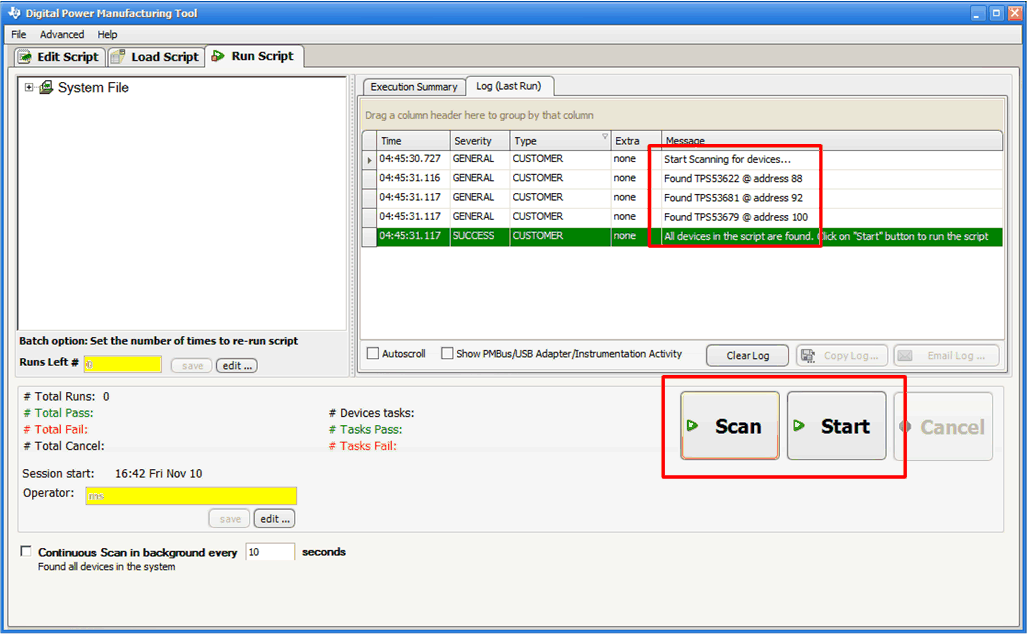The image size is (1027, 634).
Task: Click the Texas Instruments title bar icon
Action: pyautogui.click(x=11, y=13)
